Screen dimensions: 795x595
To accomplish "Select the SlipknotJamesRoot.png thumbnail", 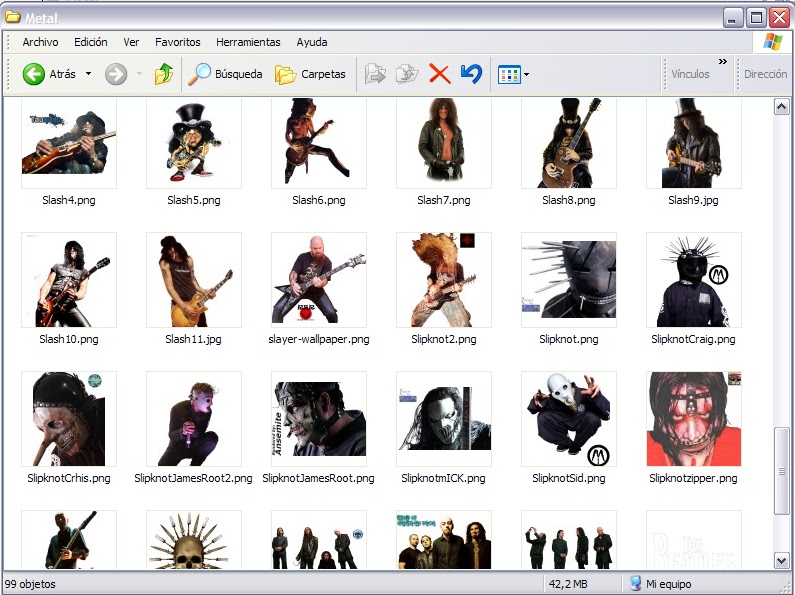I will pos(318,419).
